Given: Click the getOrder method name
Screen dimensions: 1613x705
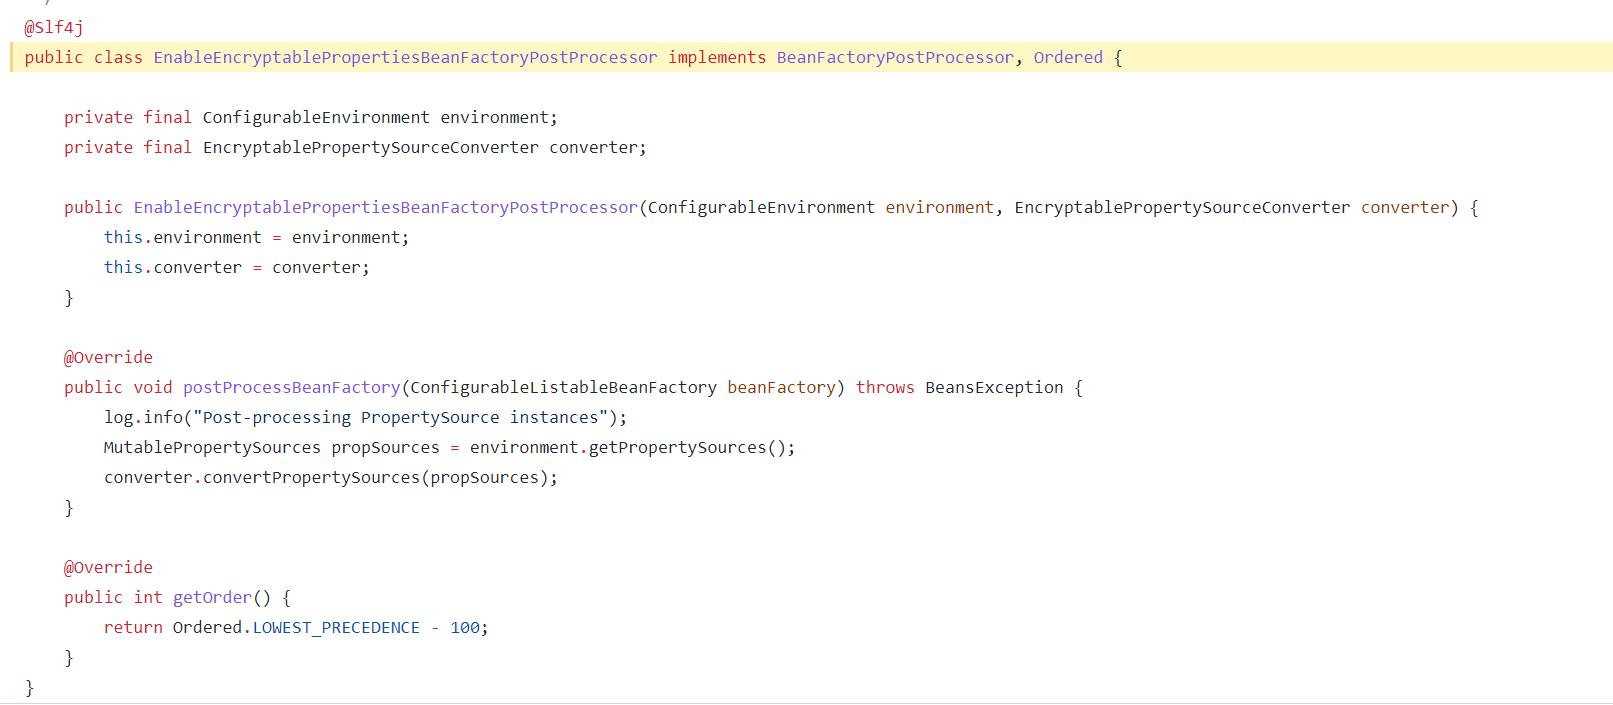Looking at the screenshot, I should tap(212, 598).
